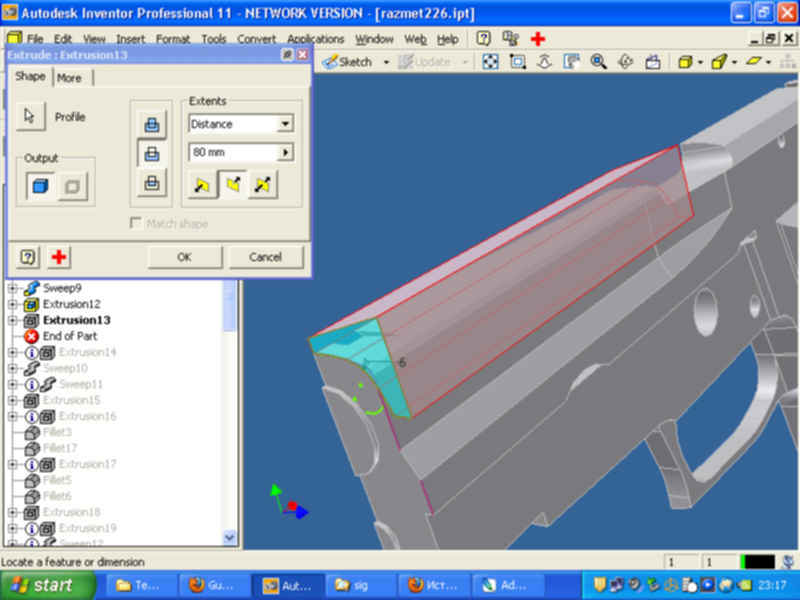
Task: Activate the Zoom magnifier tool
Action: point(598,62)
